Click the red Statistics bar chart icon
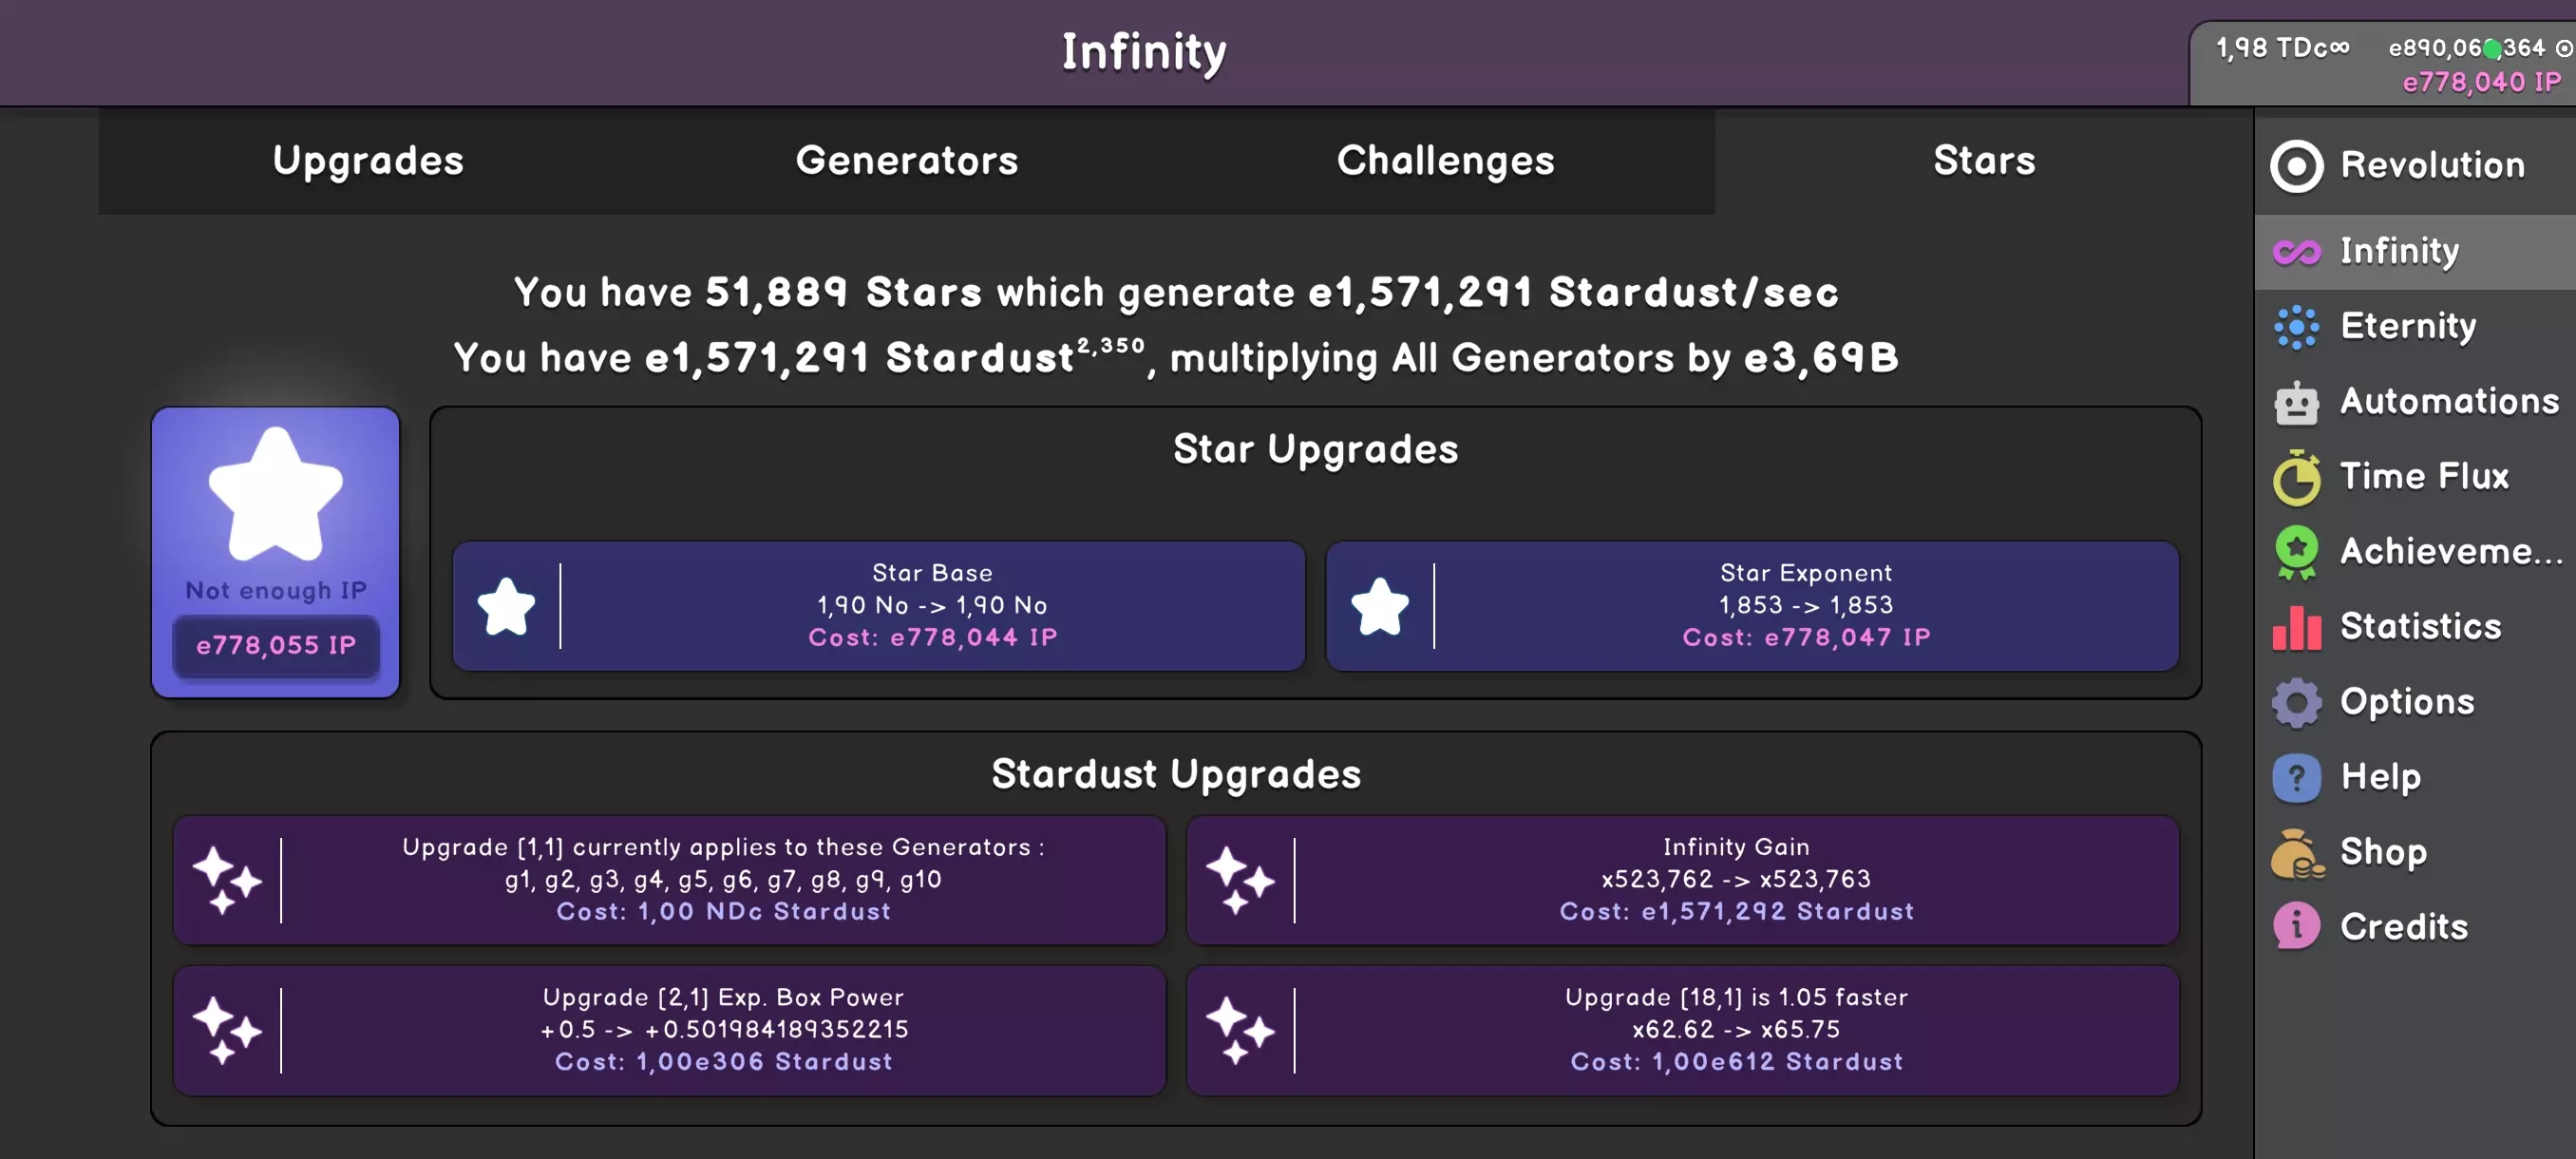 click(2296, 627)
